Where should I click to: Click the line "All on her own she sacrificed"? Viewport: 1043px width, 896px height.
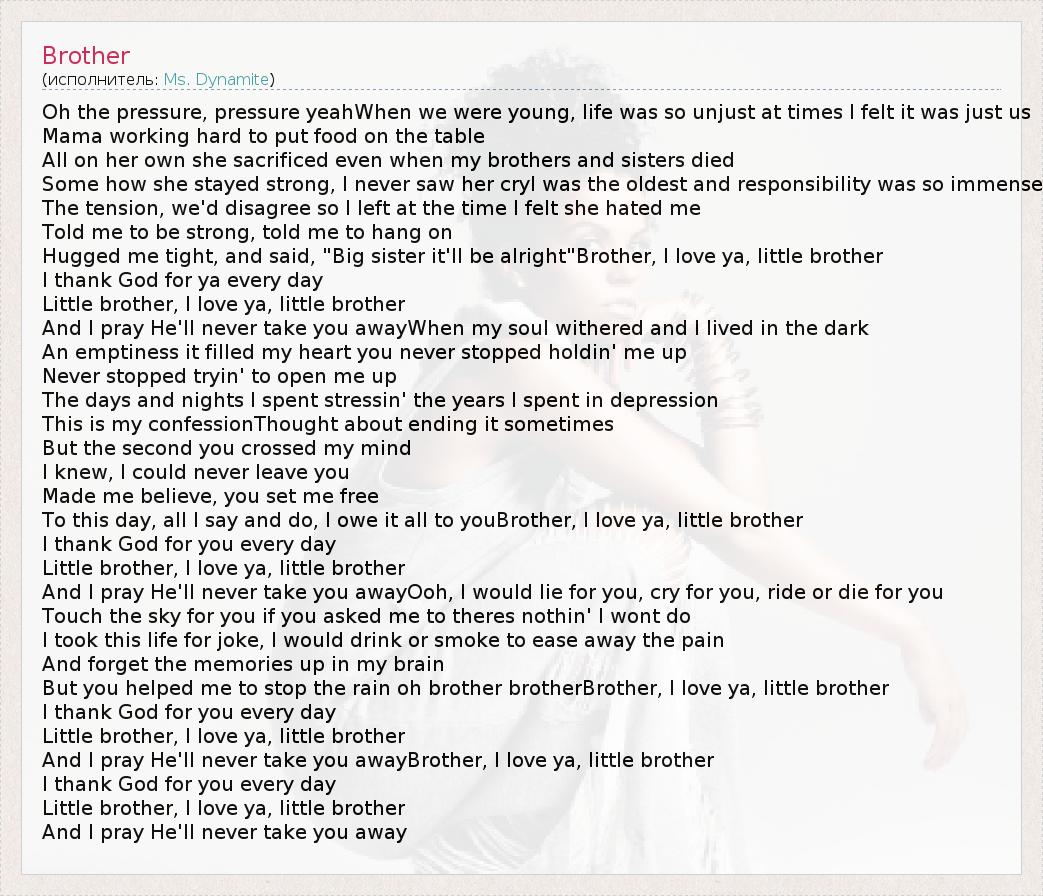point(388,160)
